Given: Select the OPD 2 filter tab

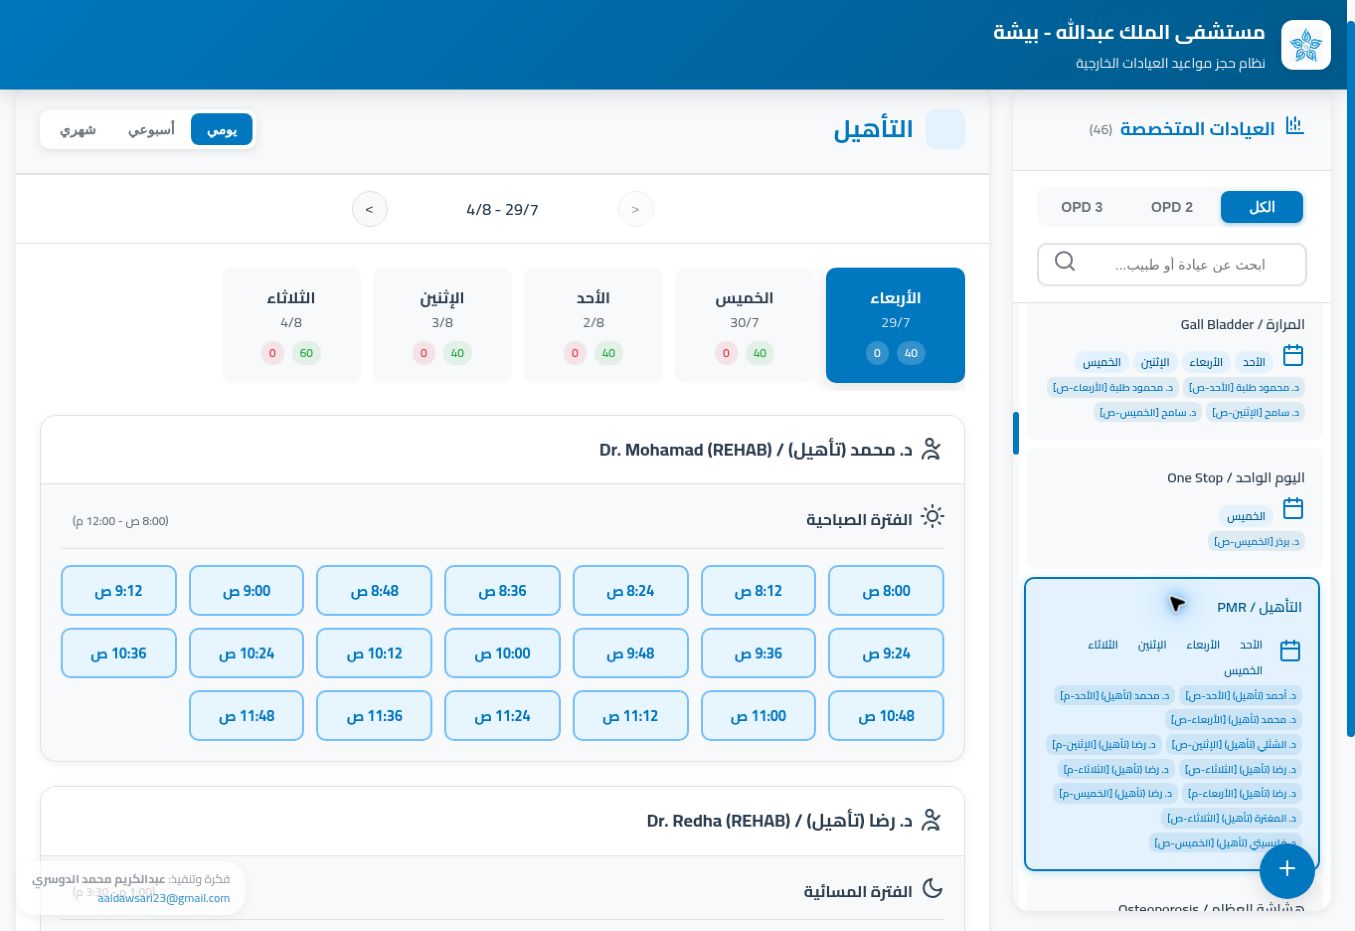Looking at the screenshot, I should tap(1171, 207).
